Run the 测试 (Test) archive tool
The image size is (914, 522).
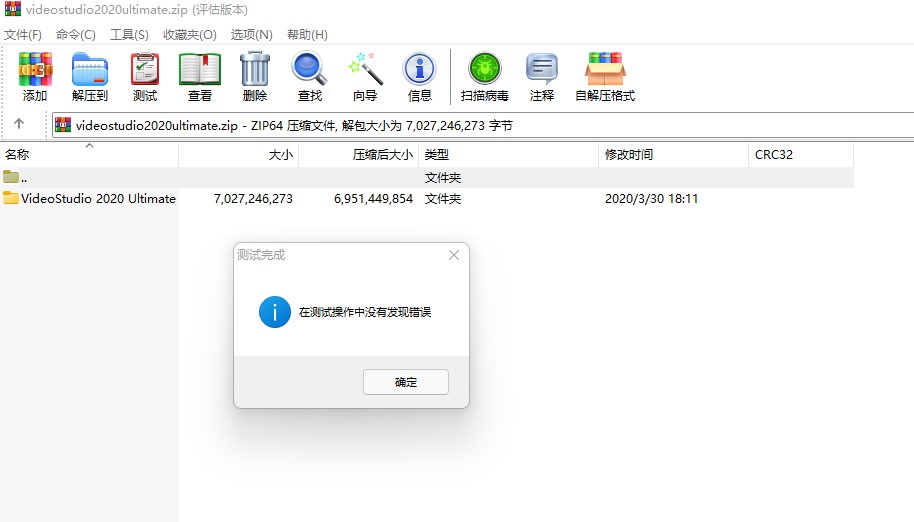pos(145,76)
